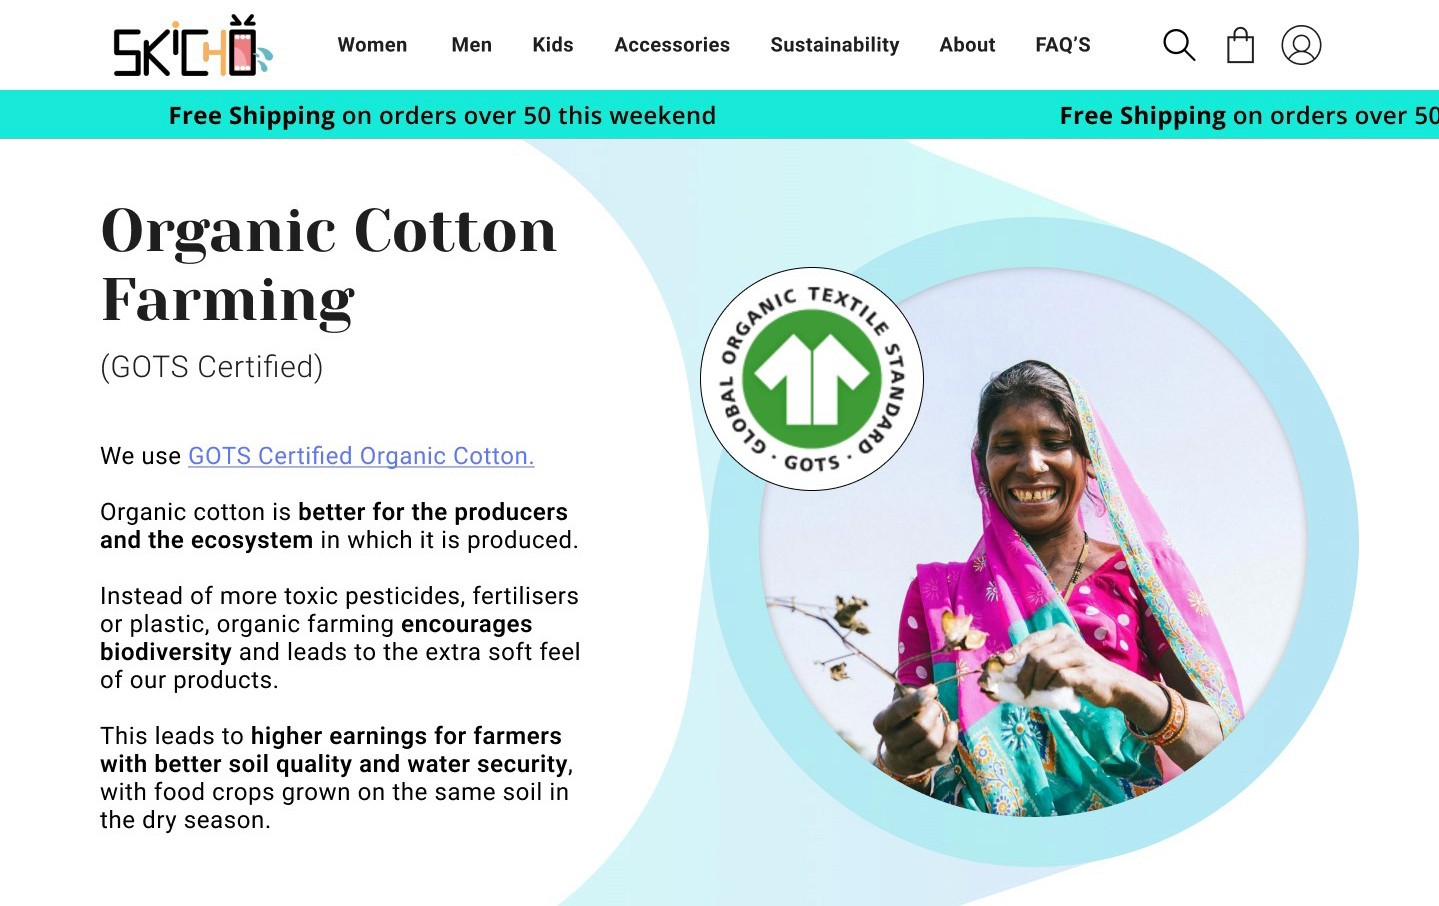
Task: Click the (GOTS Certified) subtitle text
Action: click(212, 367)
